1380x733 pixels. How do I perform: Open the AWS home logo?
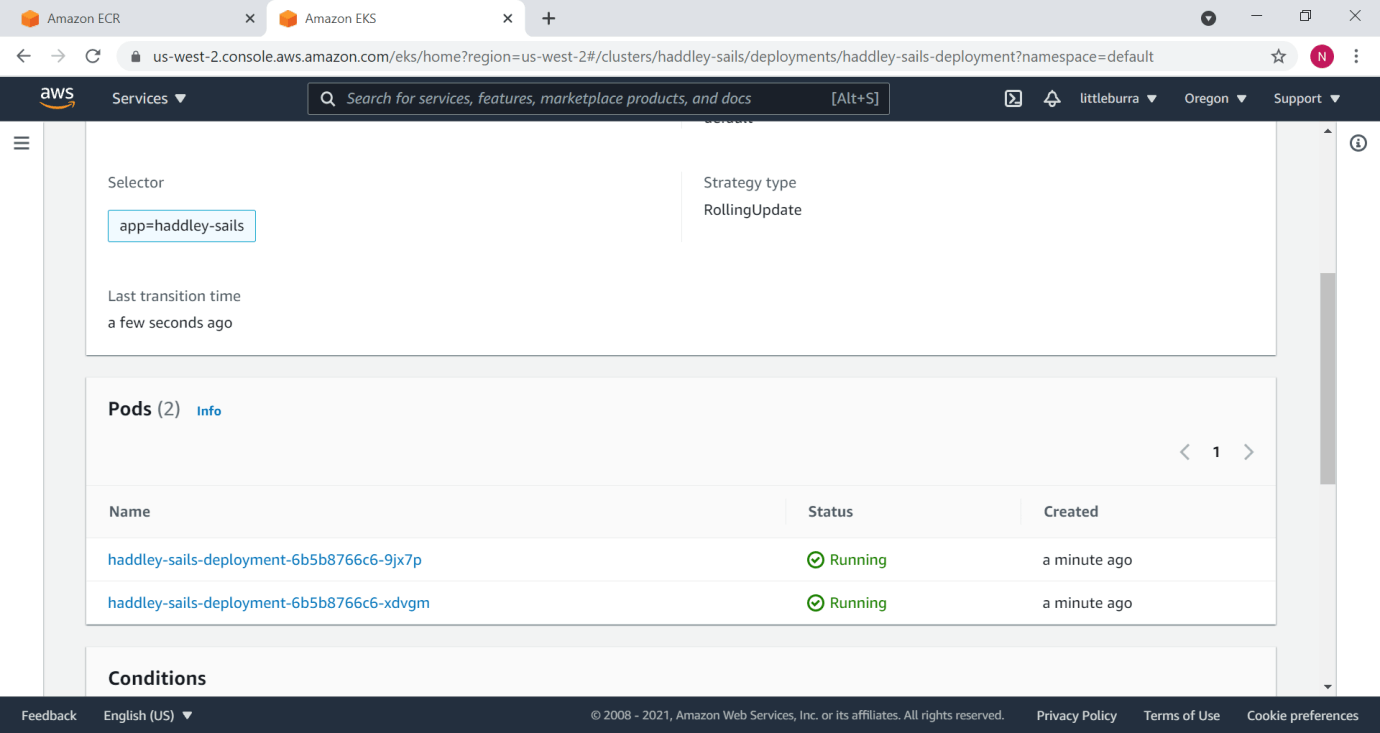coord(57,98)
